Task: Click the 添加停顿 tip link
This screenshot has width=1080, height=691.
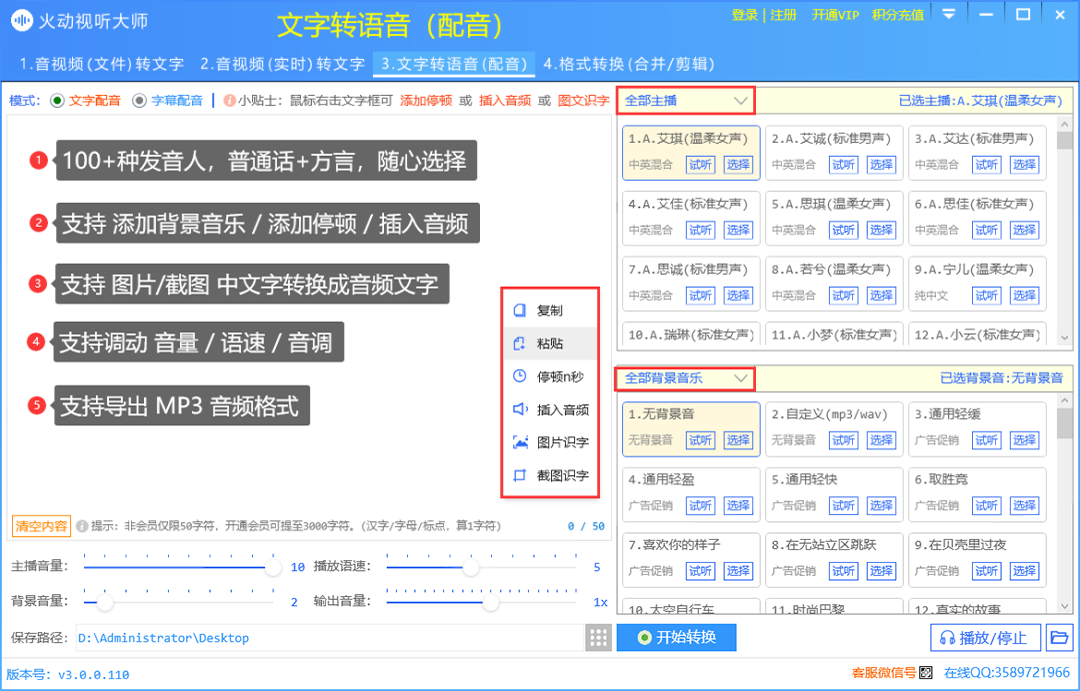Action: click(x=426, y=101)
